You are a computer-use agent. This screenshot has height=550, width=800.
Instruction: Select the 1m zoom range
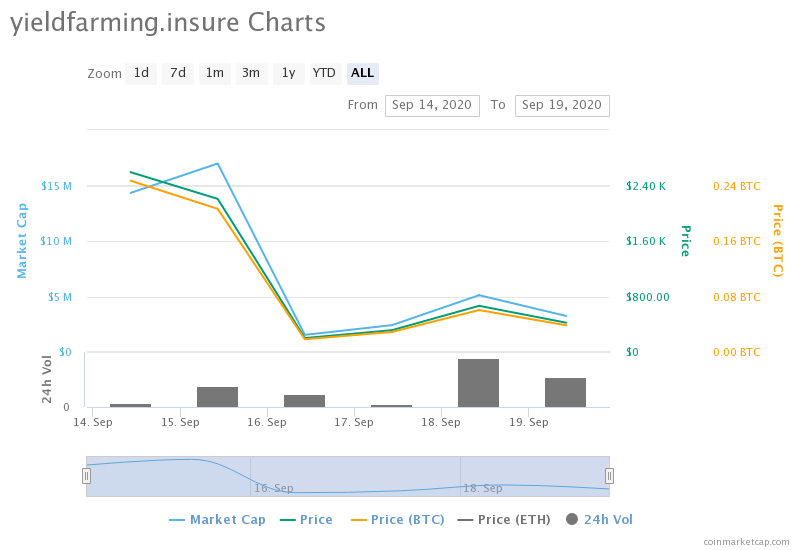(x=215, y=73)
